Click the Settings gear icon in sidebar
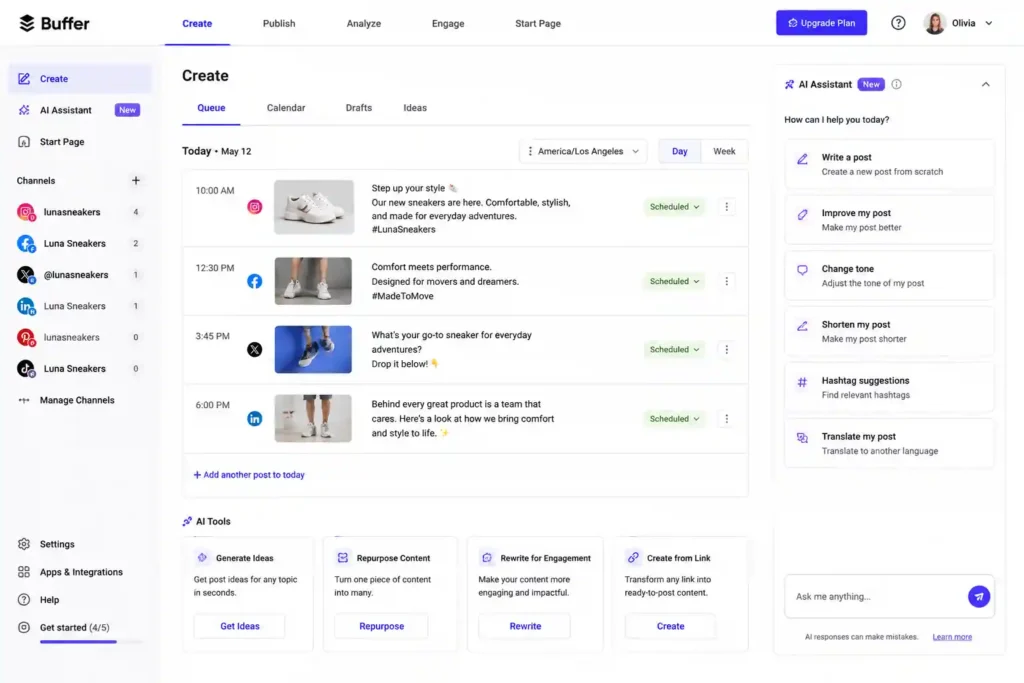This screenshot has width=1024, height=683. [24, 544]
